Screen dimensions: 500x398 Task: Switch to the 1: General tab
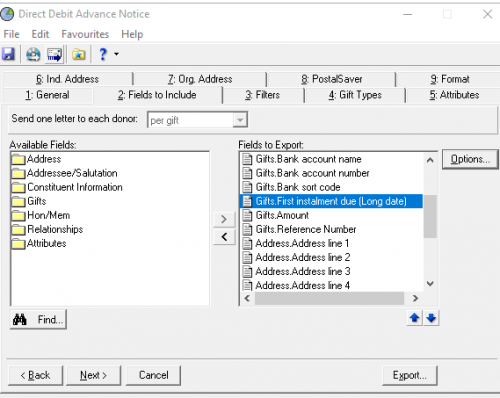[x=48, y=95]
